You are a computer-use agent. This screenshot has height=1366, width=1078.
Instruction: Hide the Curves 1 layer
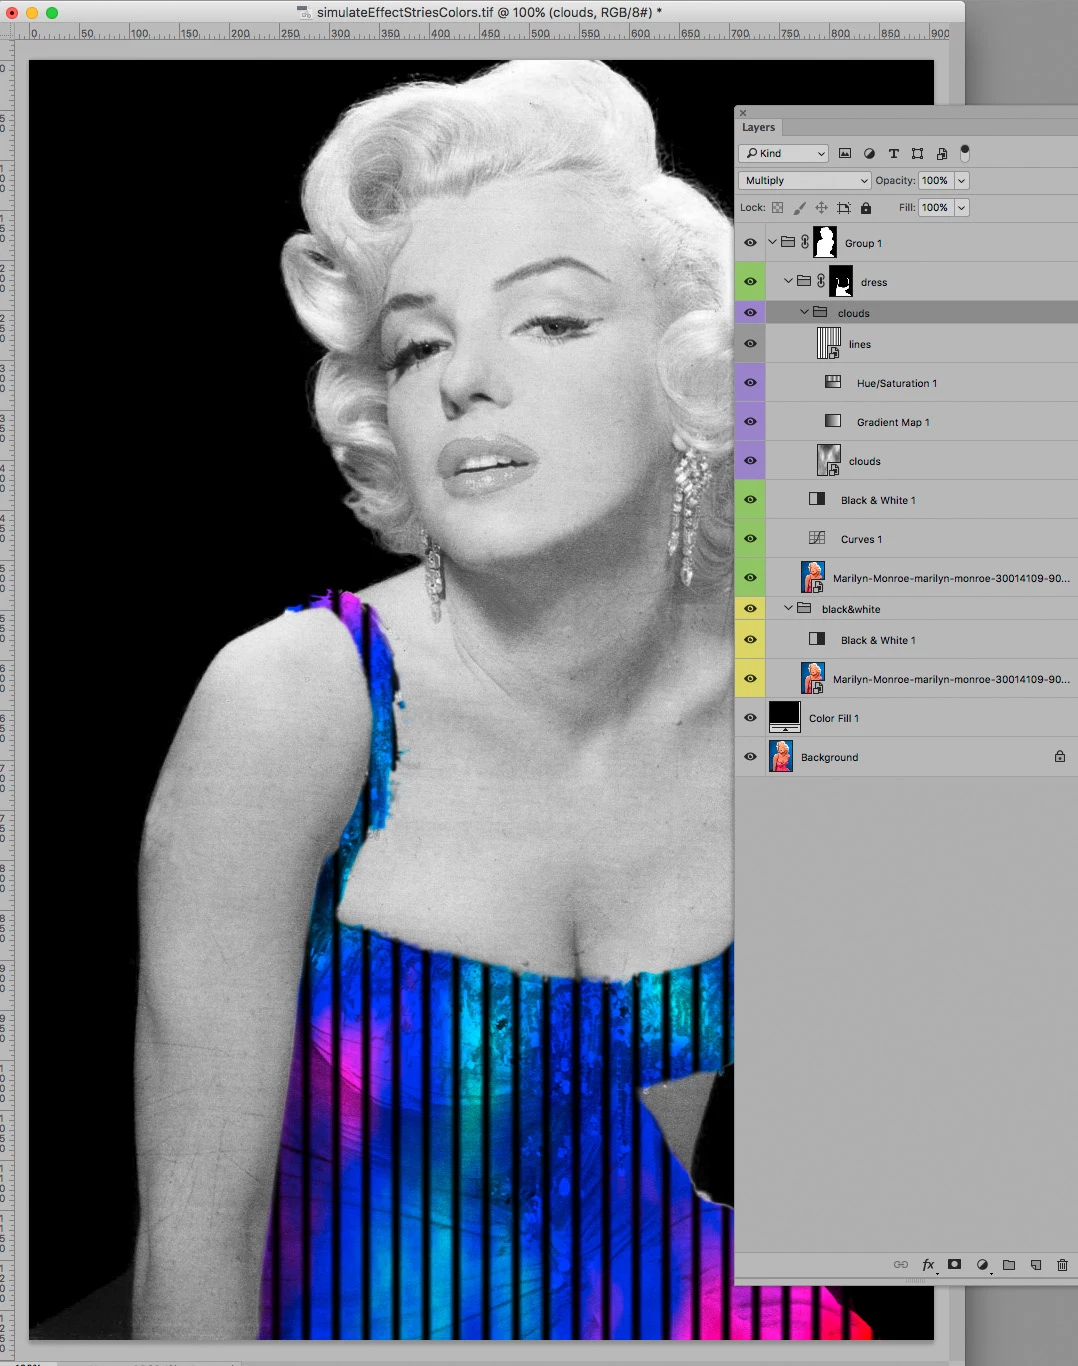tap(750, 538)
